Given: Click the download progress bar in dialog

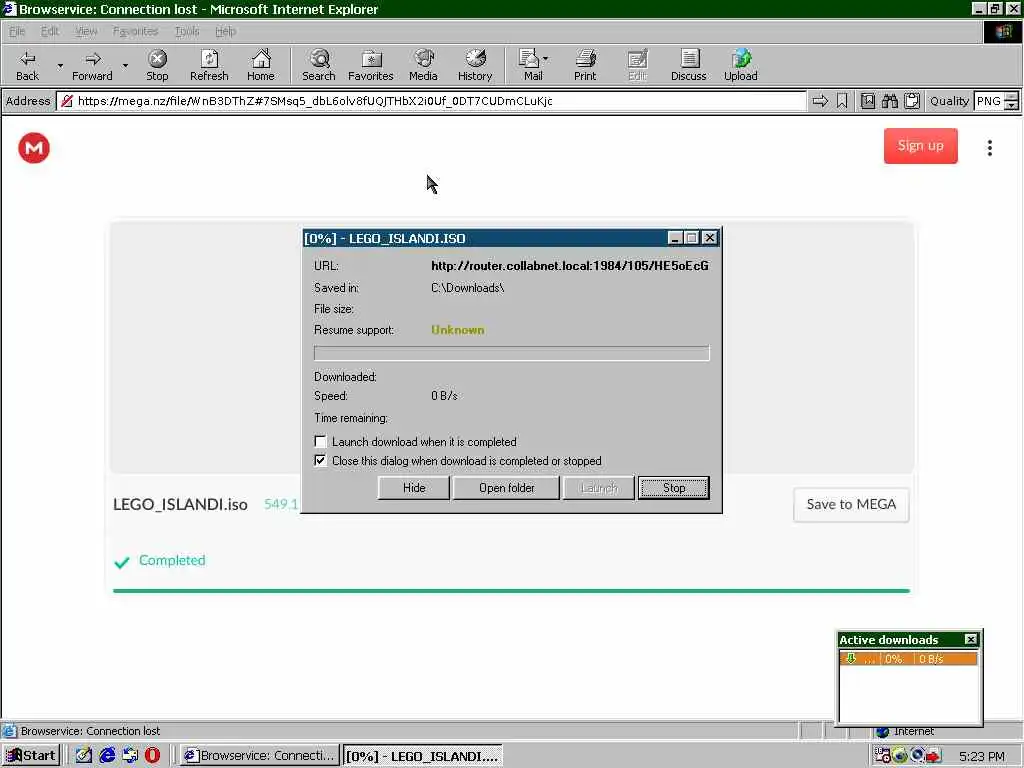Looking at the screenshot, I should tap(511, 353).
